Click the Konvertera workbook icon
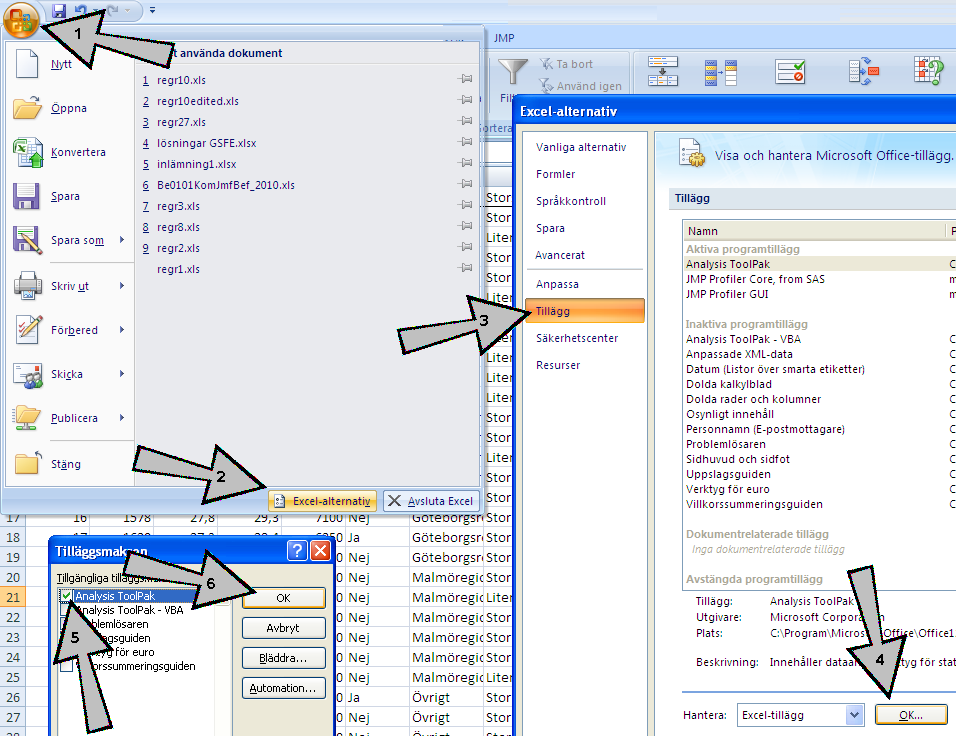Screen dimensions: 956x736 (27, 152)
